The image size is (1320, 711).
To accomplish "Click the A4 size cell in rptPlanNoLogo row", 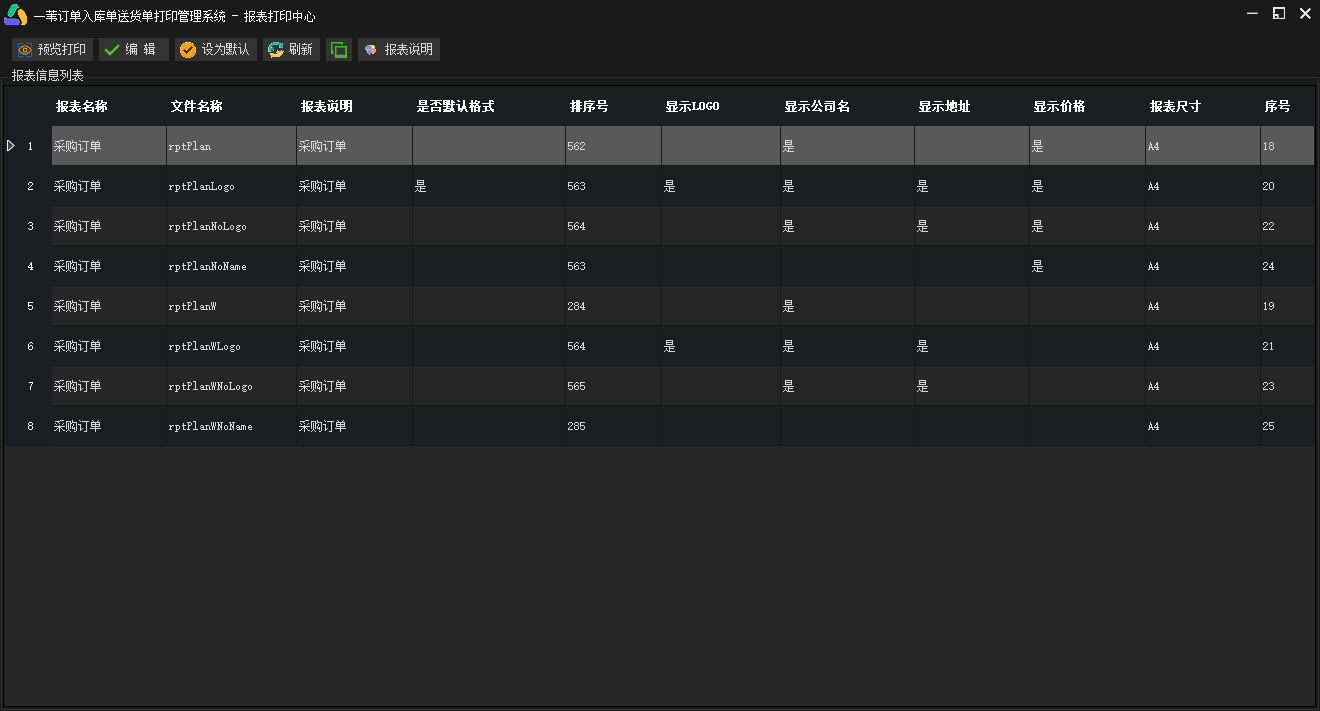I will click(1203, 226).
